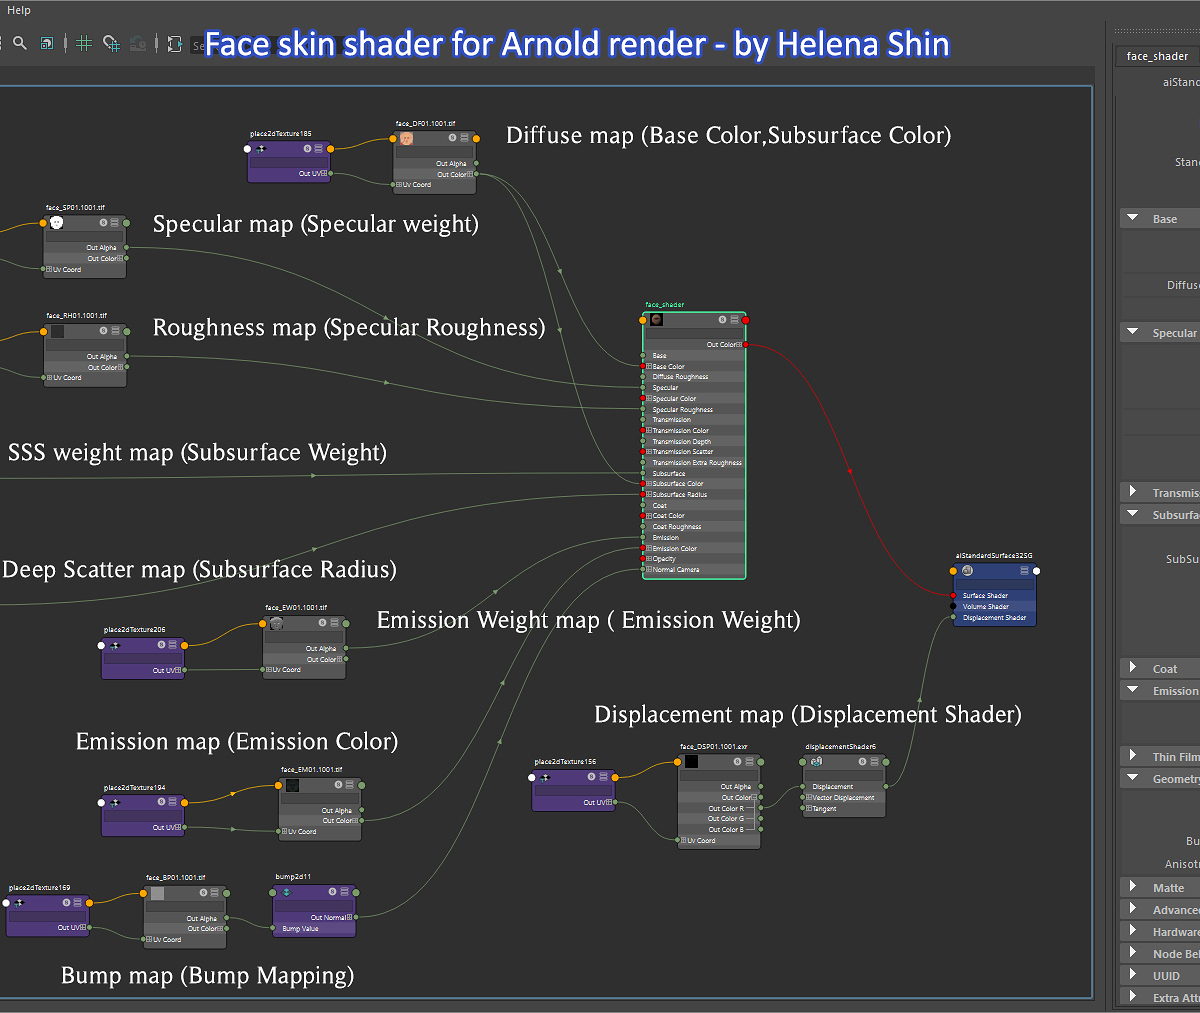Click Out Color R on face_DSP01 node
Viewport: 1200px width, 1013px height.
pyautogui.click(x=726, y=809)
